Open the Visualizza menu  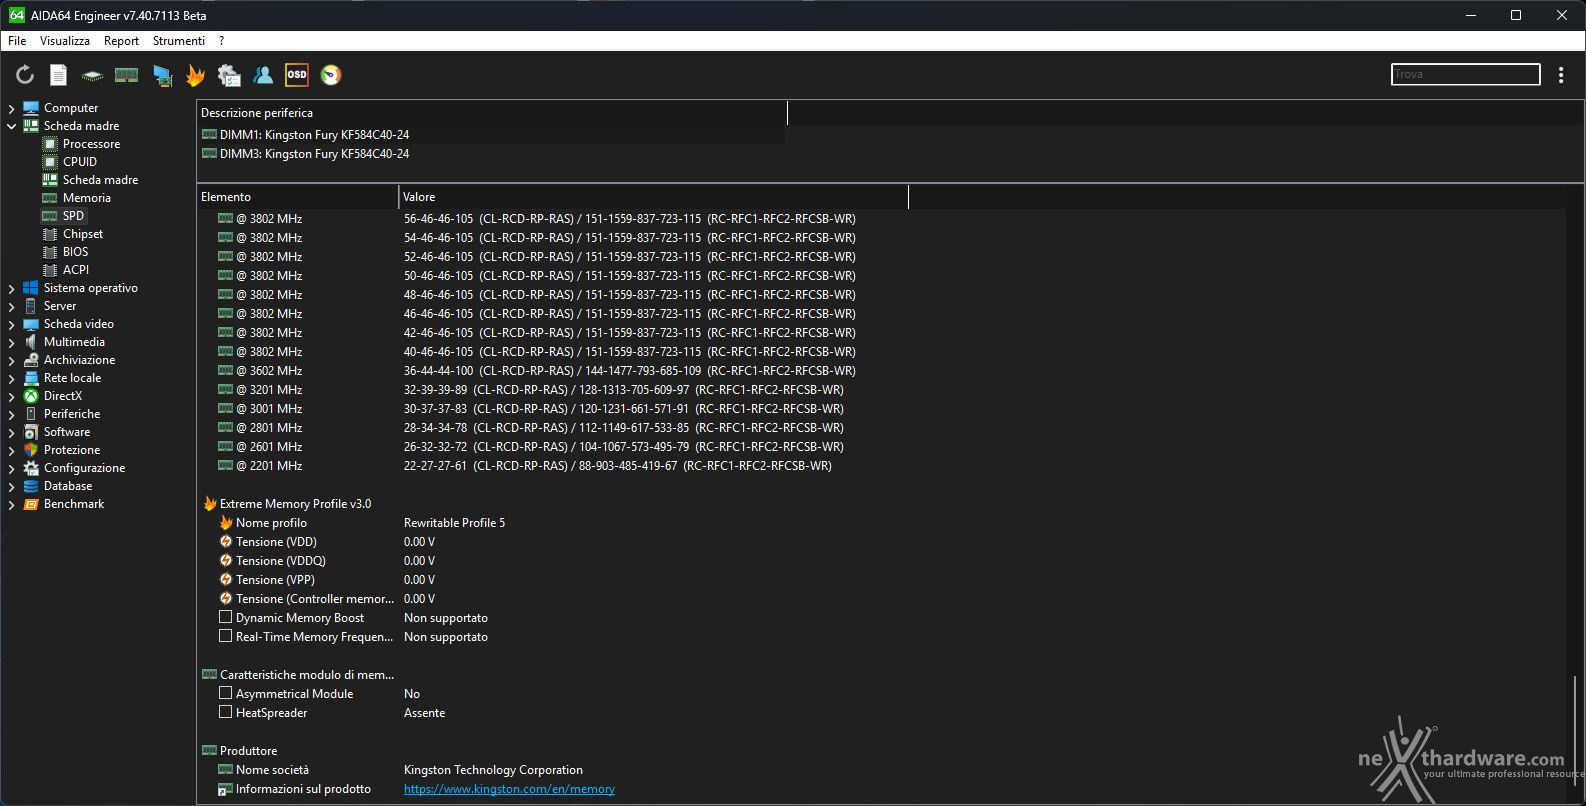[x=65, y=41]
